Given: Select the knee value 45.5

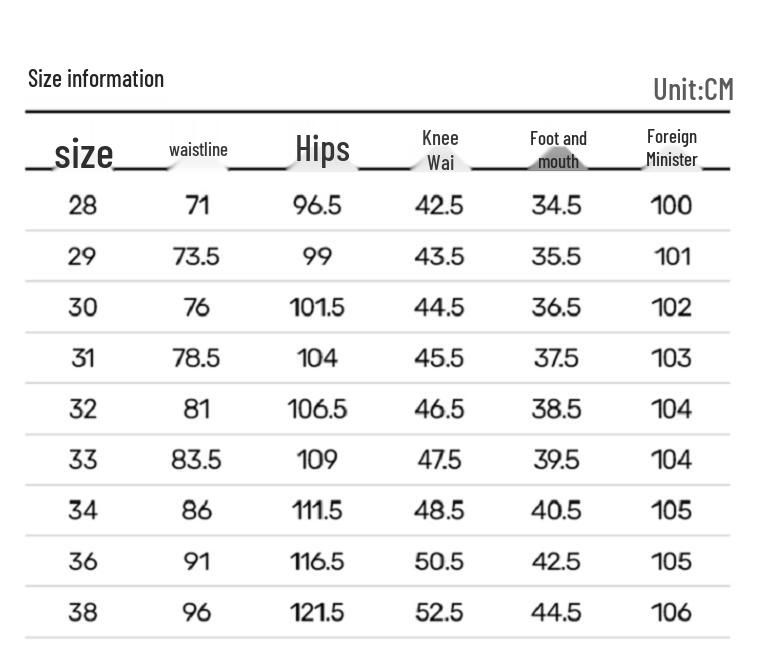Looking at the screenshot, I should [439, 358].
